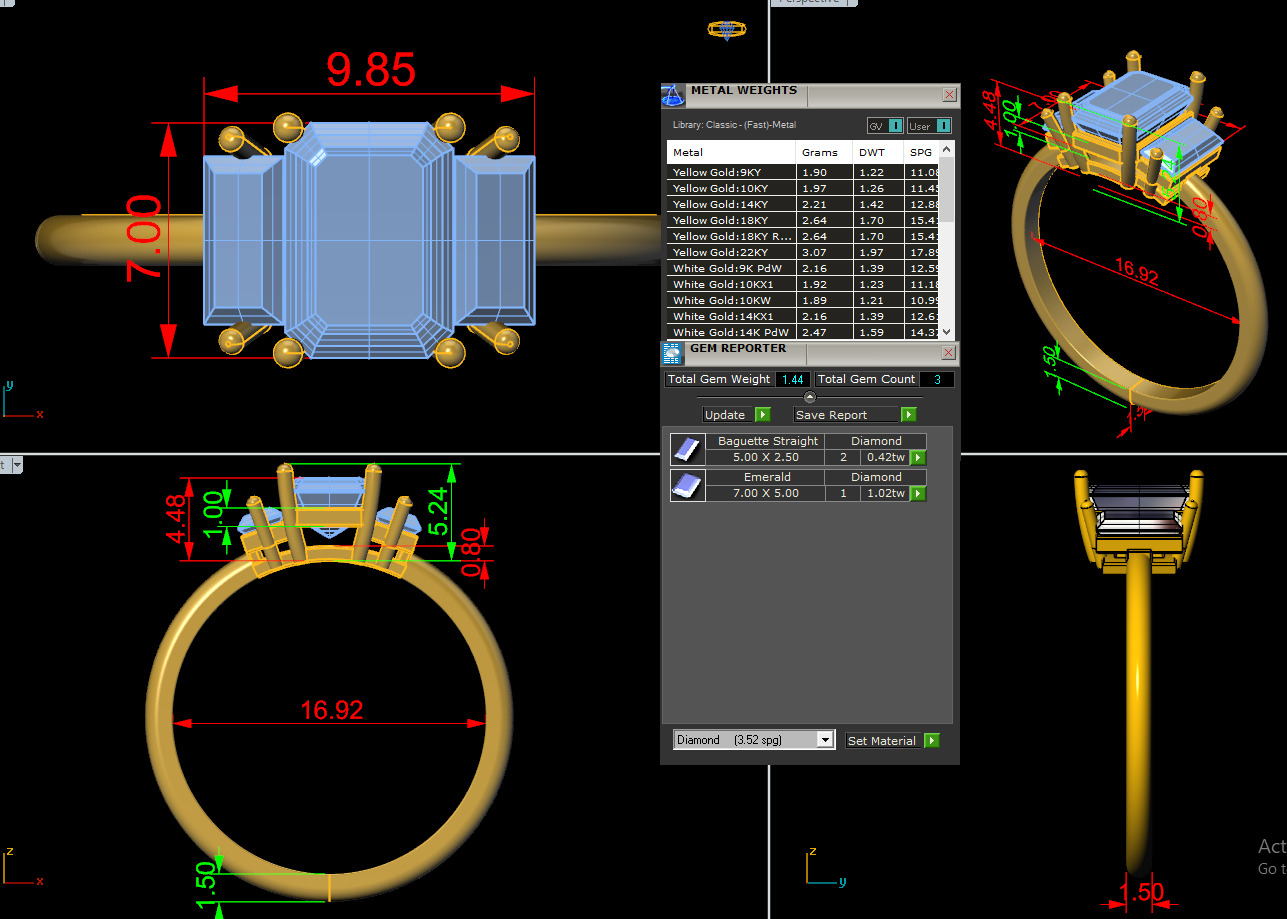Click the small ring icon atop viewport

pos(727,29)
